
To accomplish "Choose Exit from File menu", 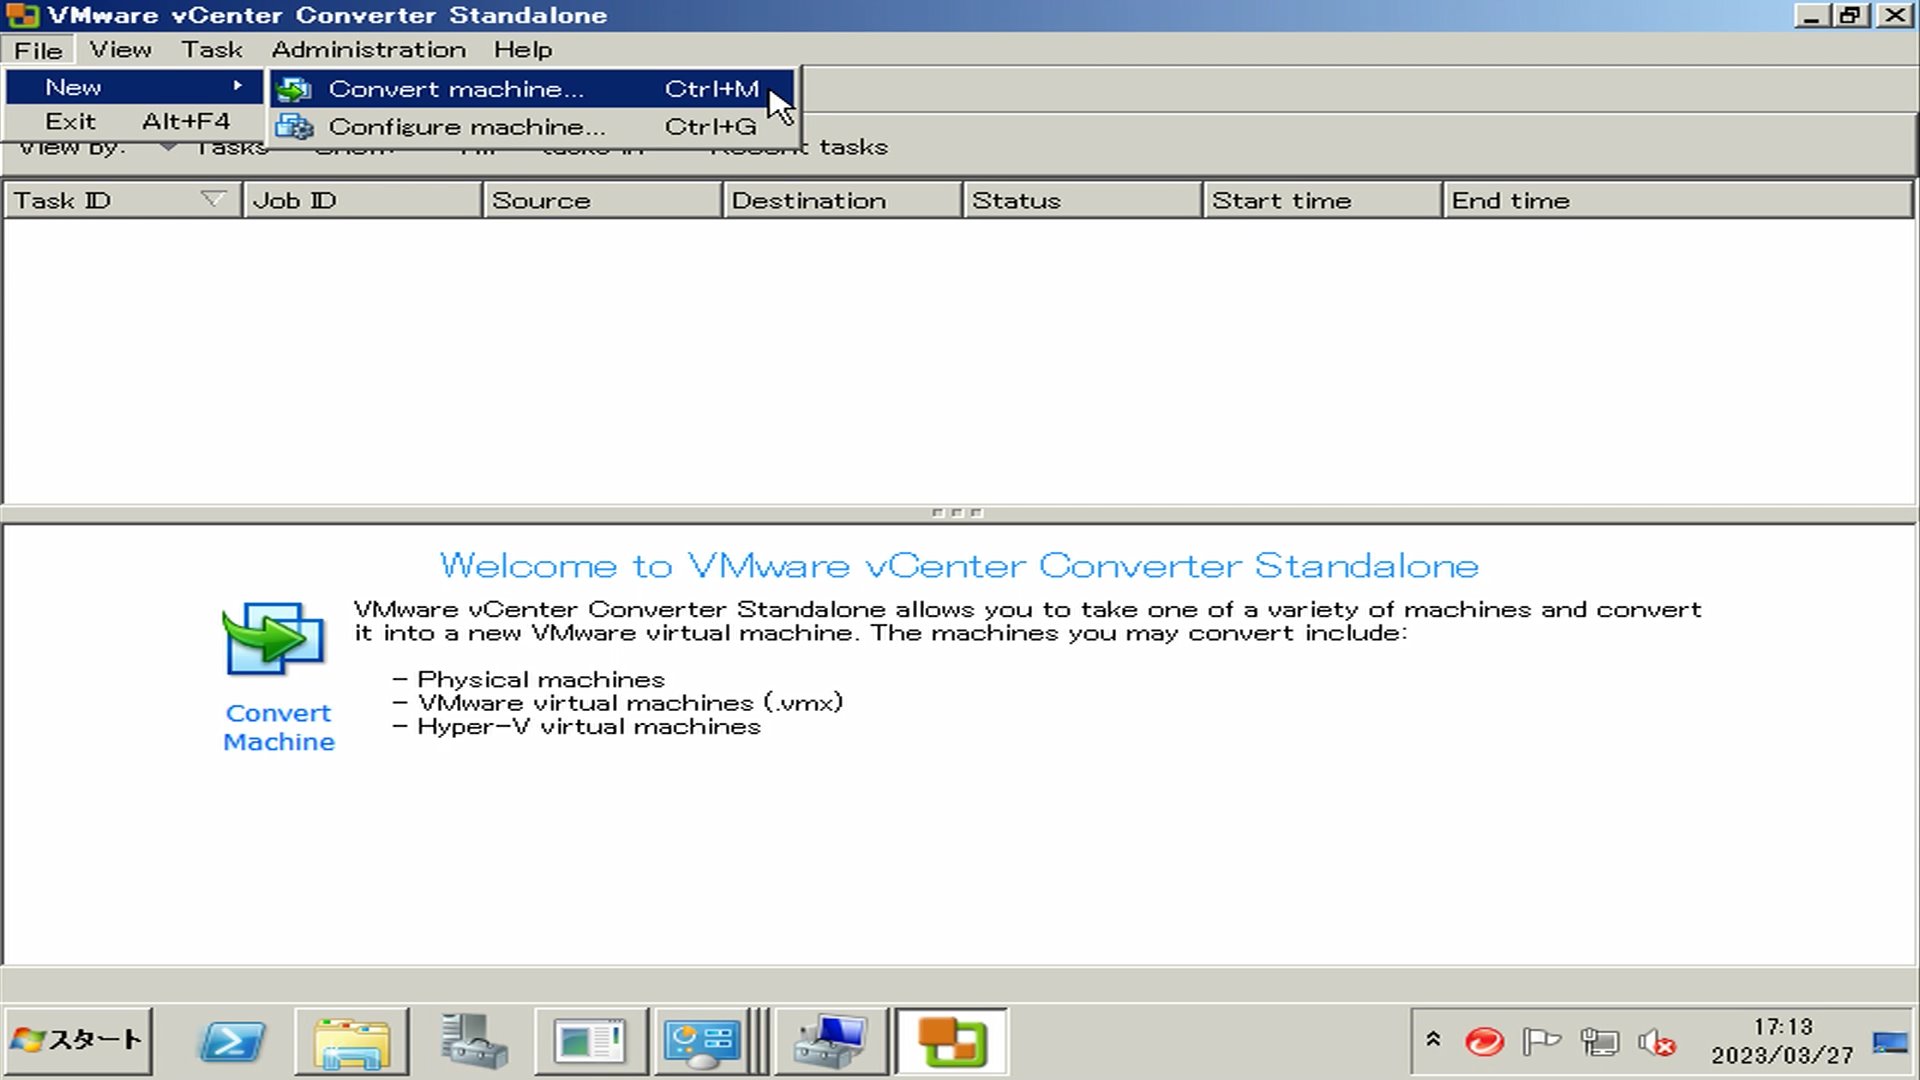I will [x=134, y=122].
